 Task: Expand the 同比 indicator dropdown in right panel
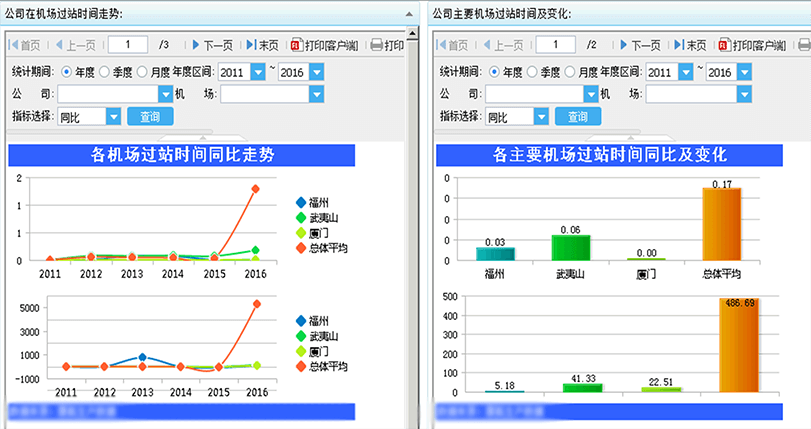pos(541,117)
